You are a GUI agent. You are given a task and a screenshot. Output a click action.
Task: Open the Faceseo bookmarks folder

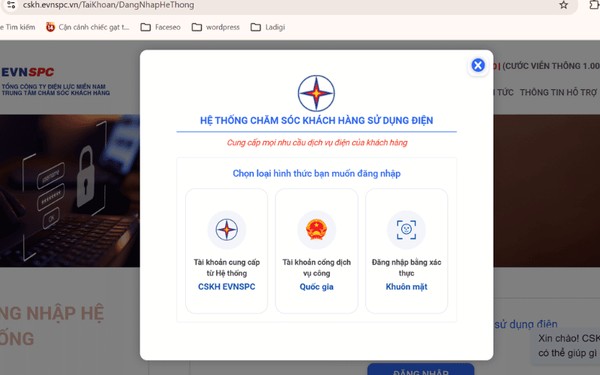point(160,27)
